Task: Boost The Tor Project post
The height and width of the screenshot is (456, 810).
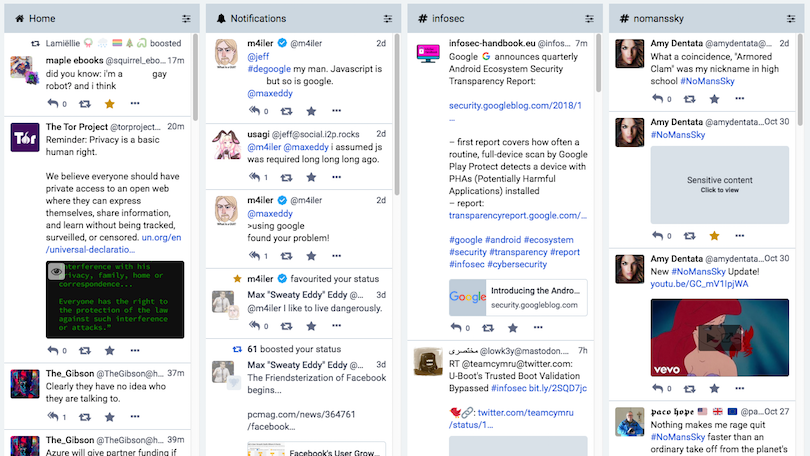Action: [x=85, y=351]
